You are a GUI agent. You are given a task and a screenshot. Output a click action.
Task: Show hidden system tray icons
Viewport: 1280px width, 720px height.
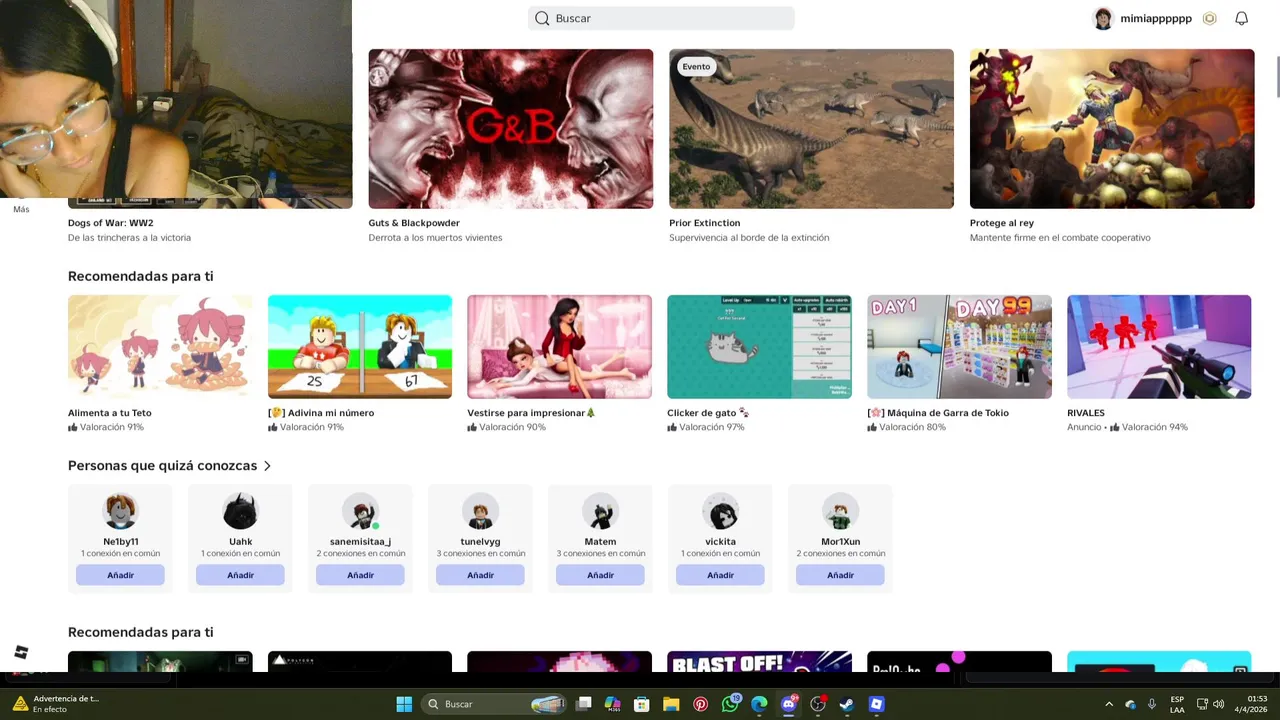[1108, 704]
